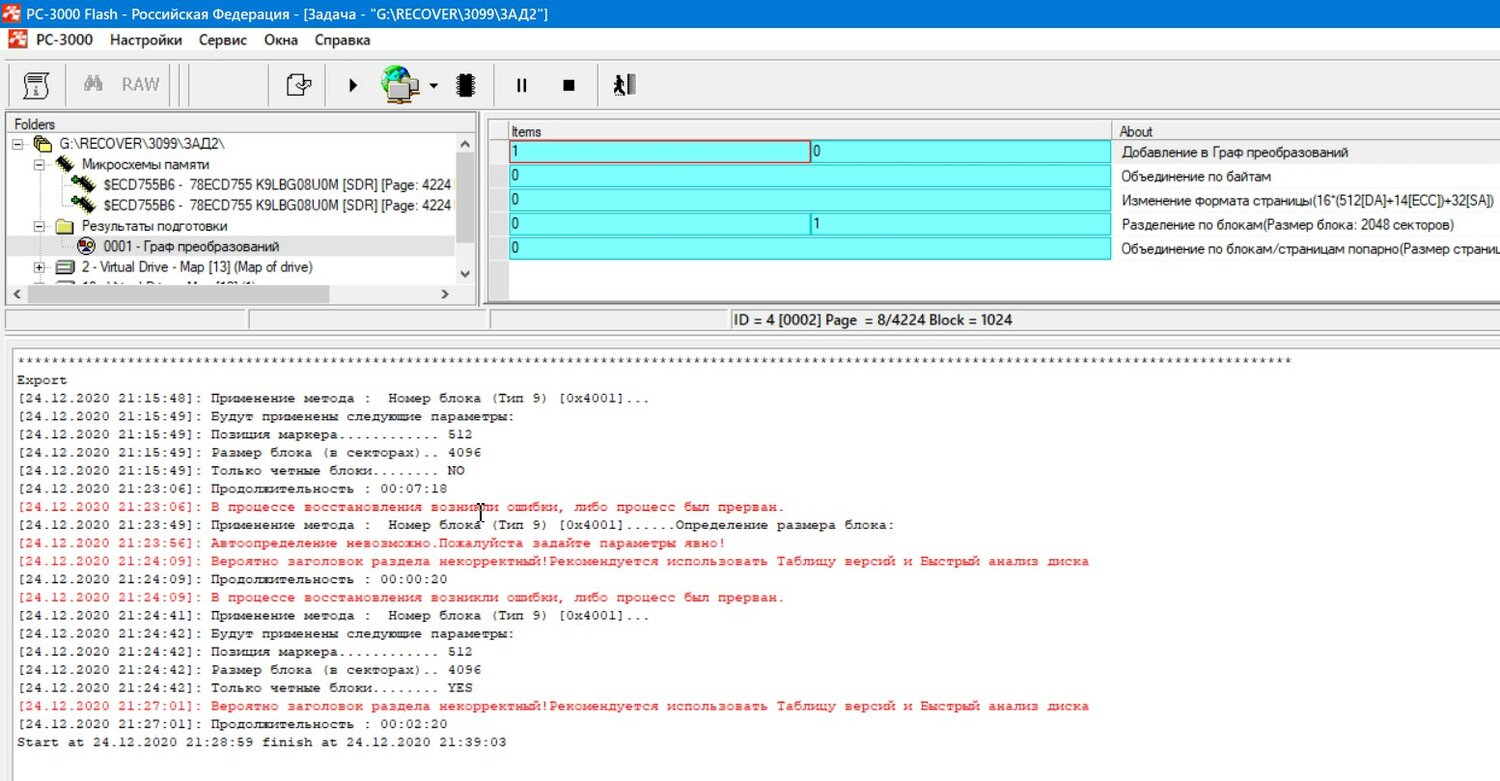1500x781 pixels.
Task: Click the Export line in the log
Action: [x=42, y=380]
